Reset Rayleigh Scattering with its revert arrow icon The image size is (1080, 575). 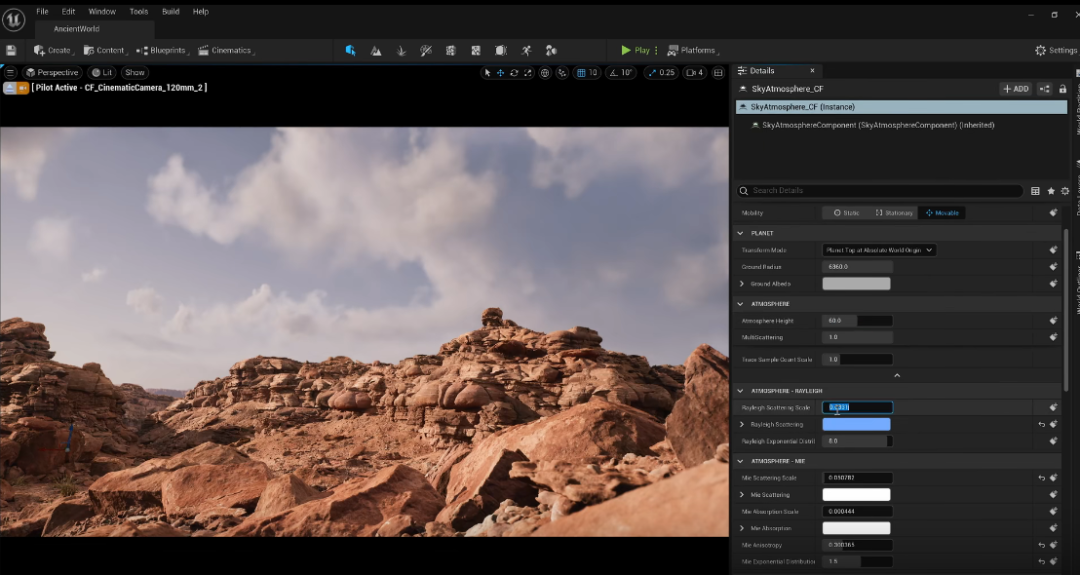click(x=1041, y=425)
